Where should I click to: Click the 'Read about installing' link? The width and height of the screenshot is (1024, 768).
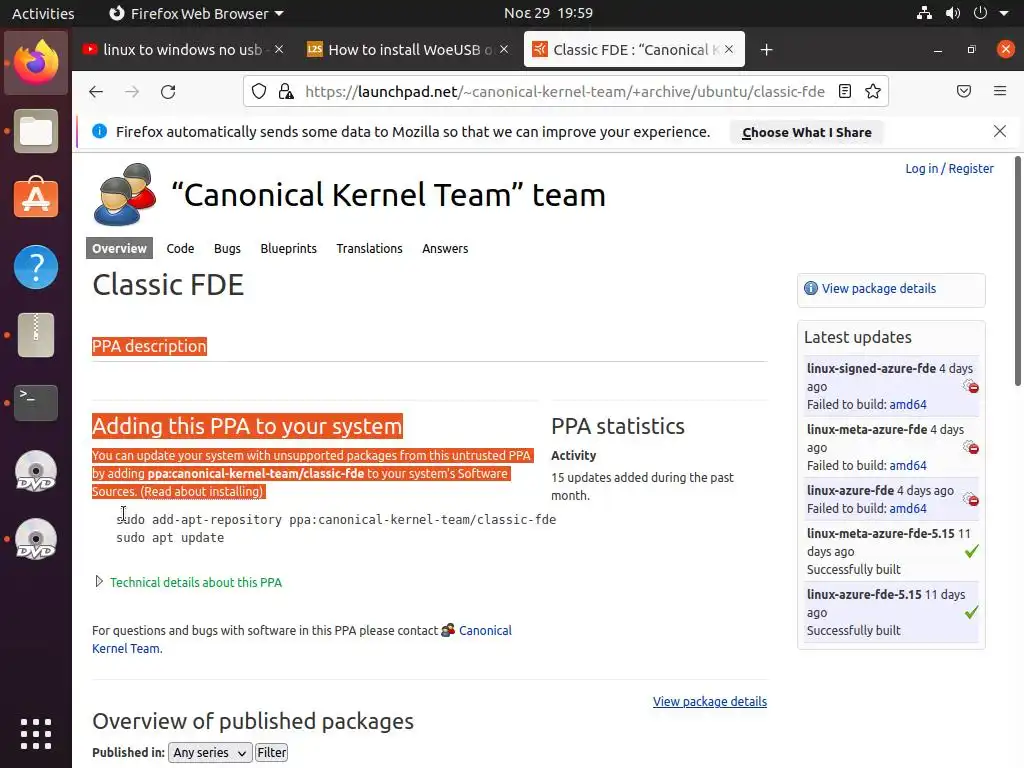point(203,491)
